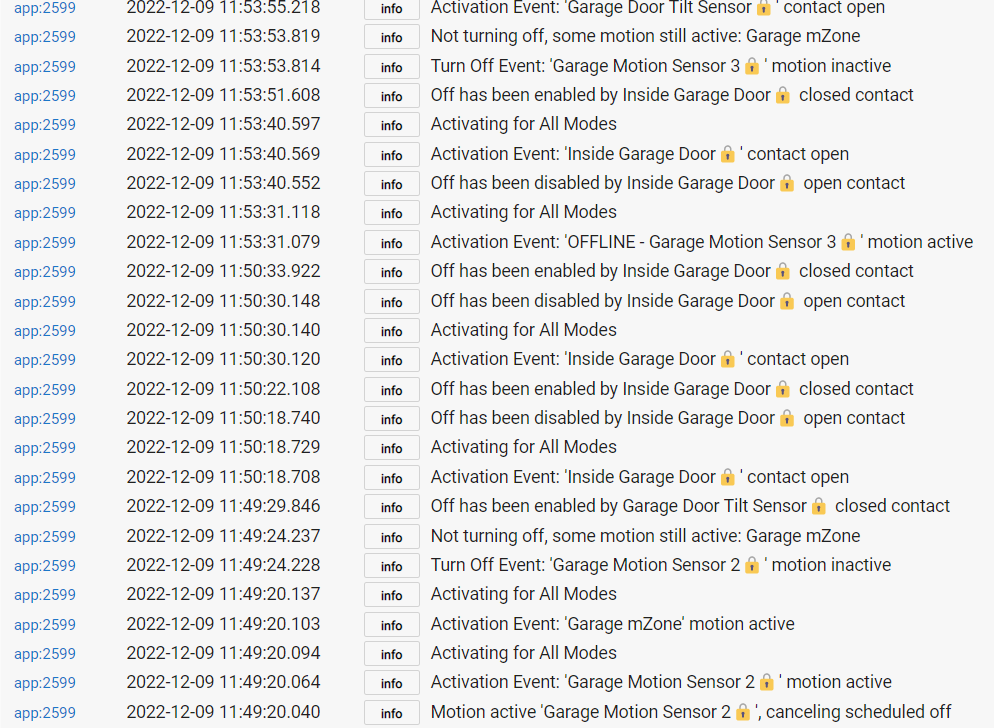
Task: Click lock icon in Turn Off Event 'Garage Motion Sensor 2'
Action: tap(752, 565)
